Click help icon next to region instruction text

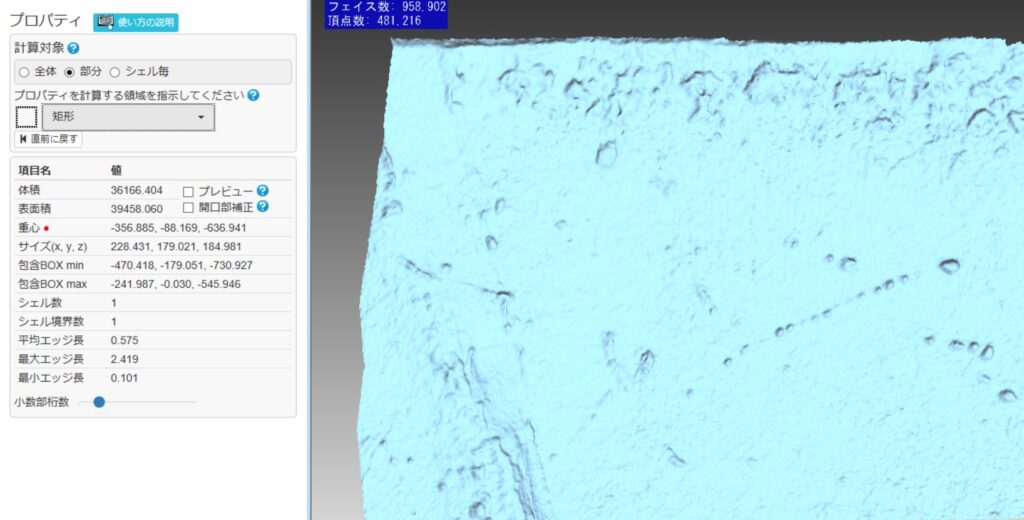pyautogui.click(x=253, y=95)
